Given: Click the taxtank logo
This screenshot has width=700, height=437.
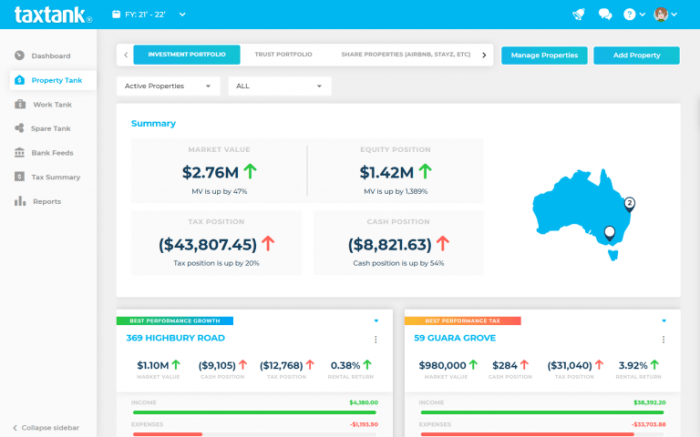Looking at the screenshot, I should click(x=53, y=15).
